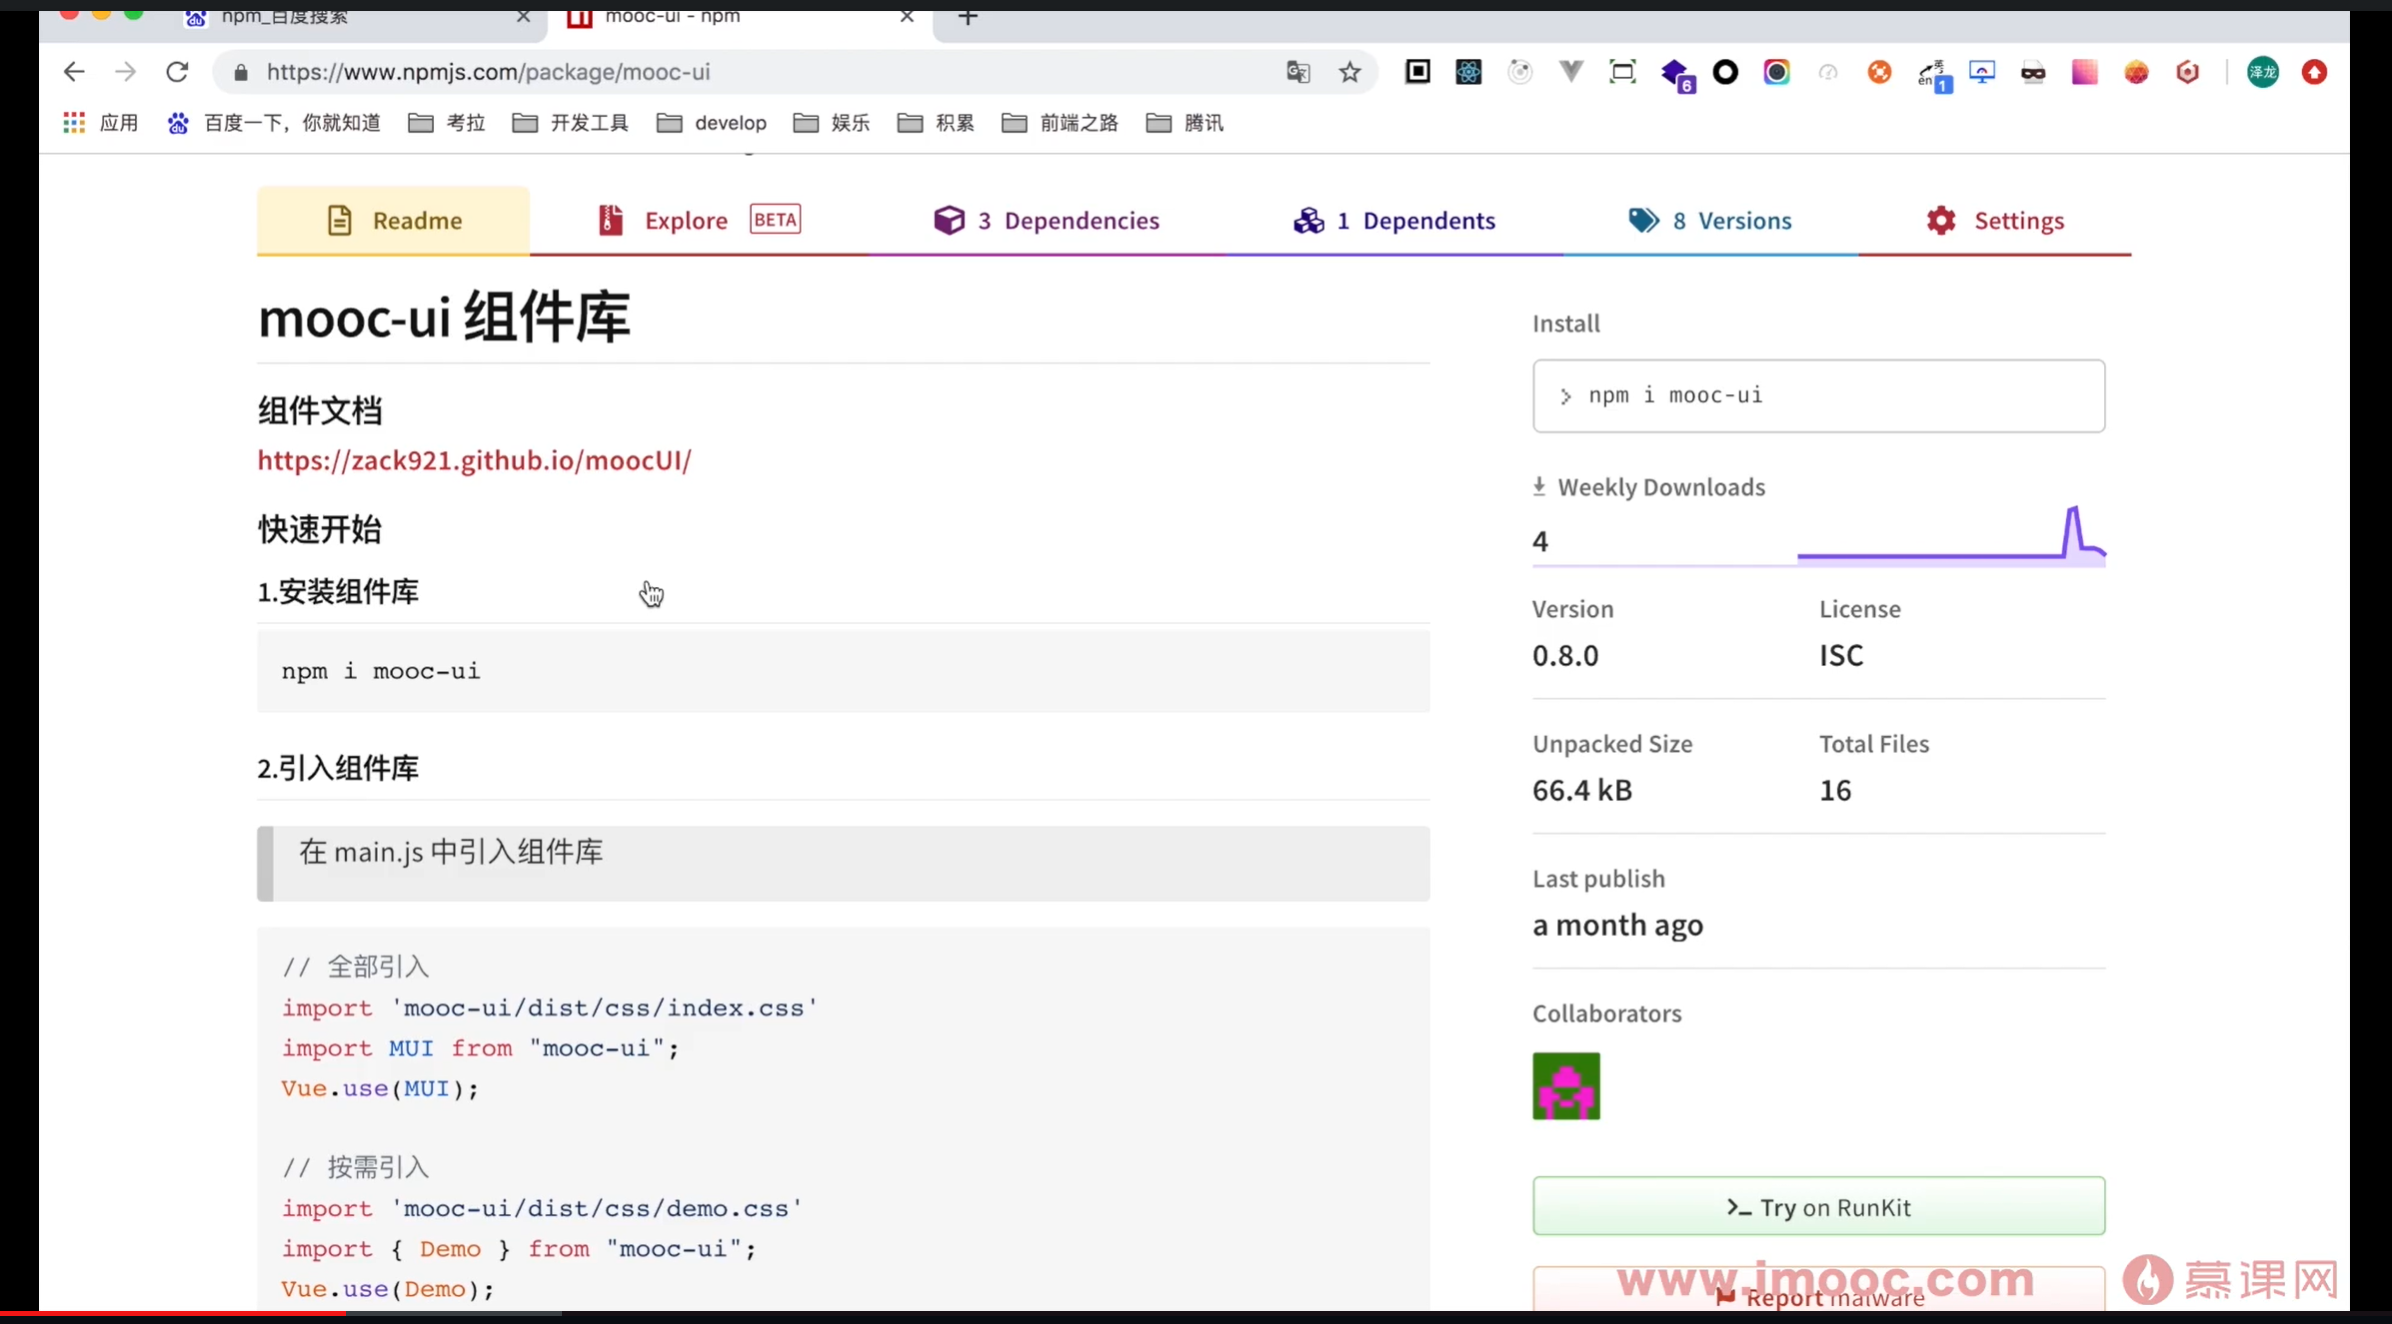Image resolution: width=2392 pixels, height=1324 pixels.
Task: Open the Vue.js devtools extension icon
Action: point(1570,71)
